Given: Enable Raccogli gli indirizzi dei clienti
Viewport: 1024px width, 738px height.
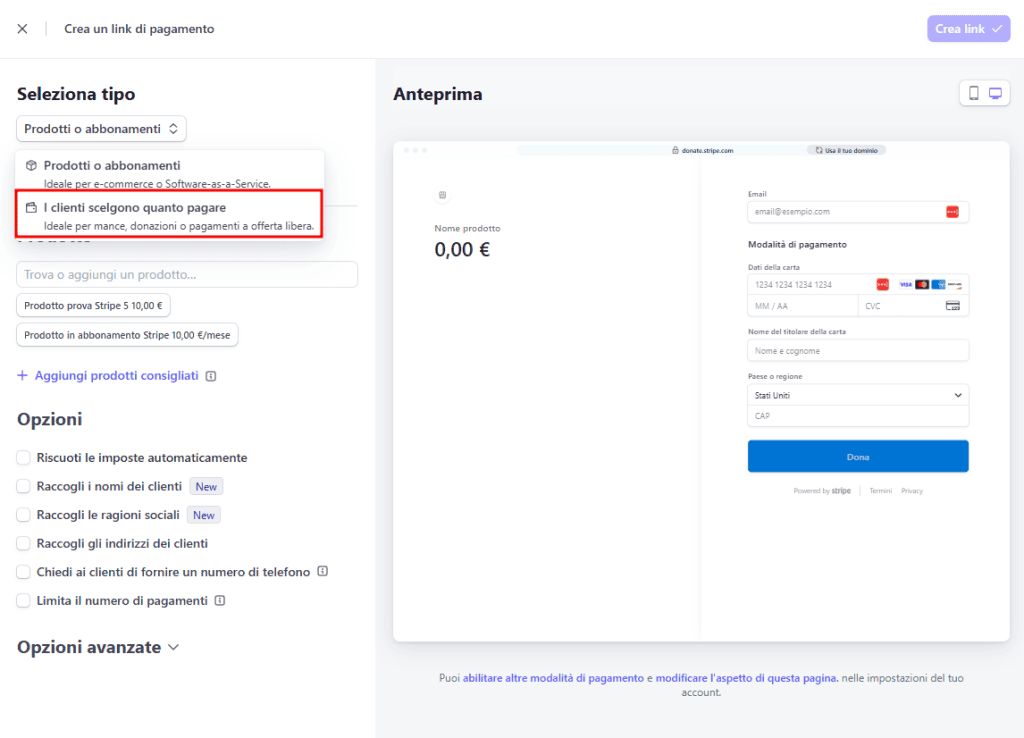Looking at the screenshot, I should (23, 543).
